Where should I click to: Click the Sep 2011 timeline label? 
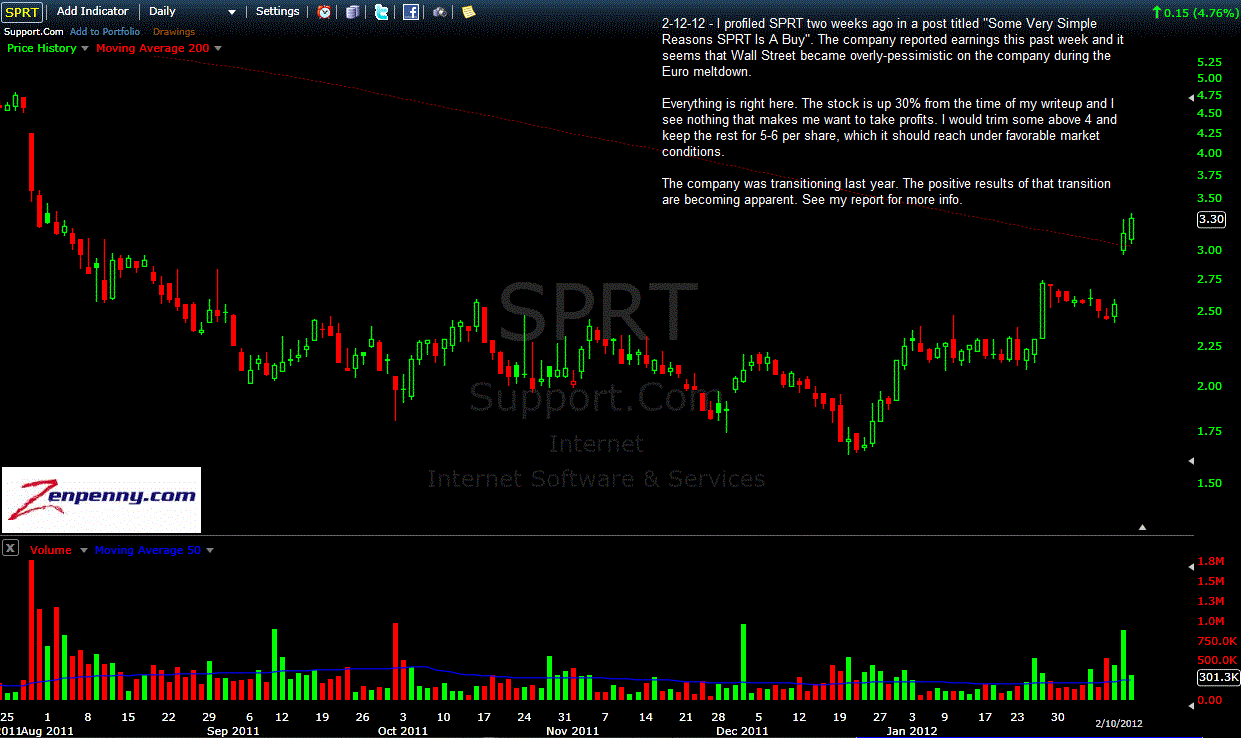coord(235,731)
